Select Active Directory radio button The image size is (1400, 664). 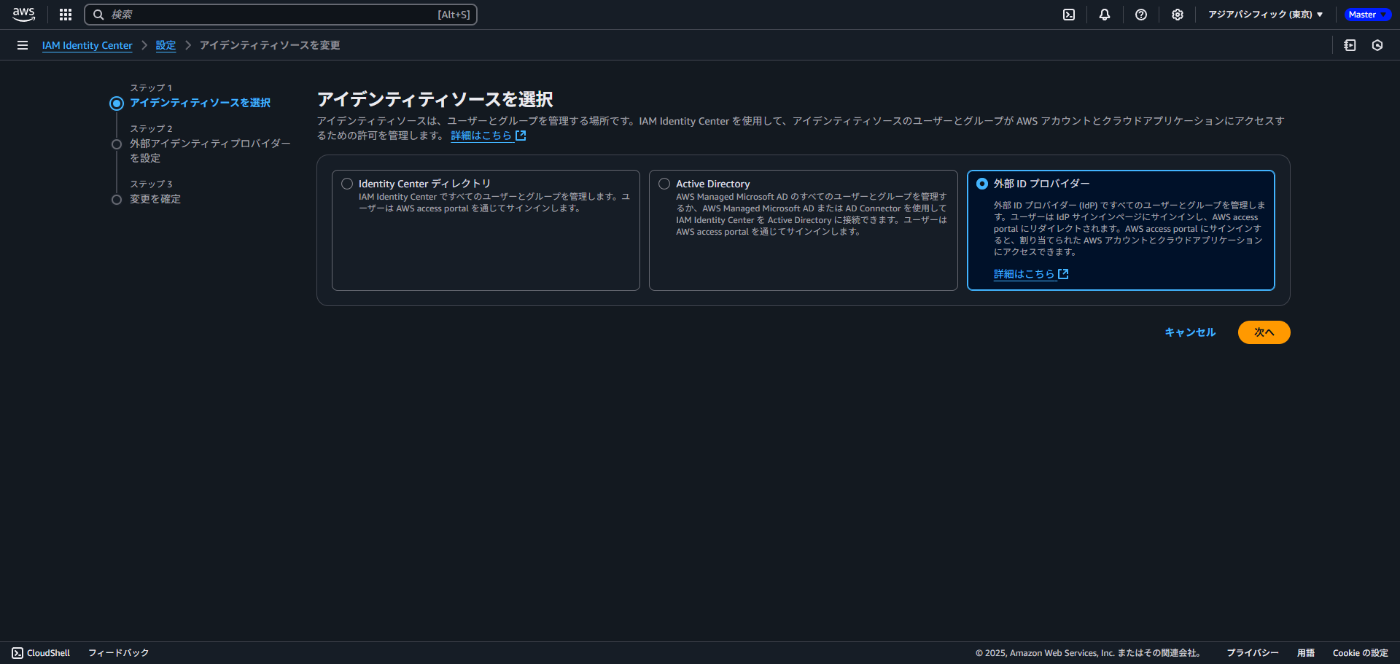coord(664,184)
